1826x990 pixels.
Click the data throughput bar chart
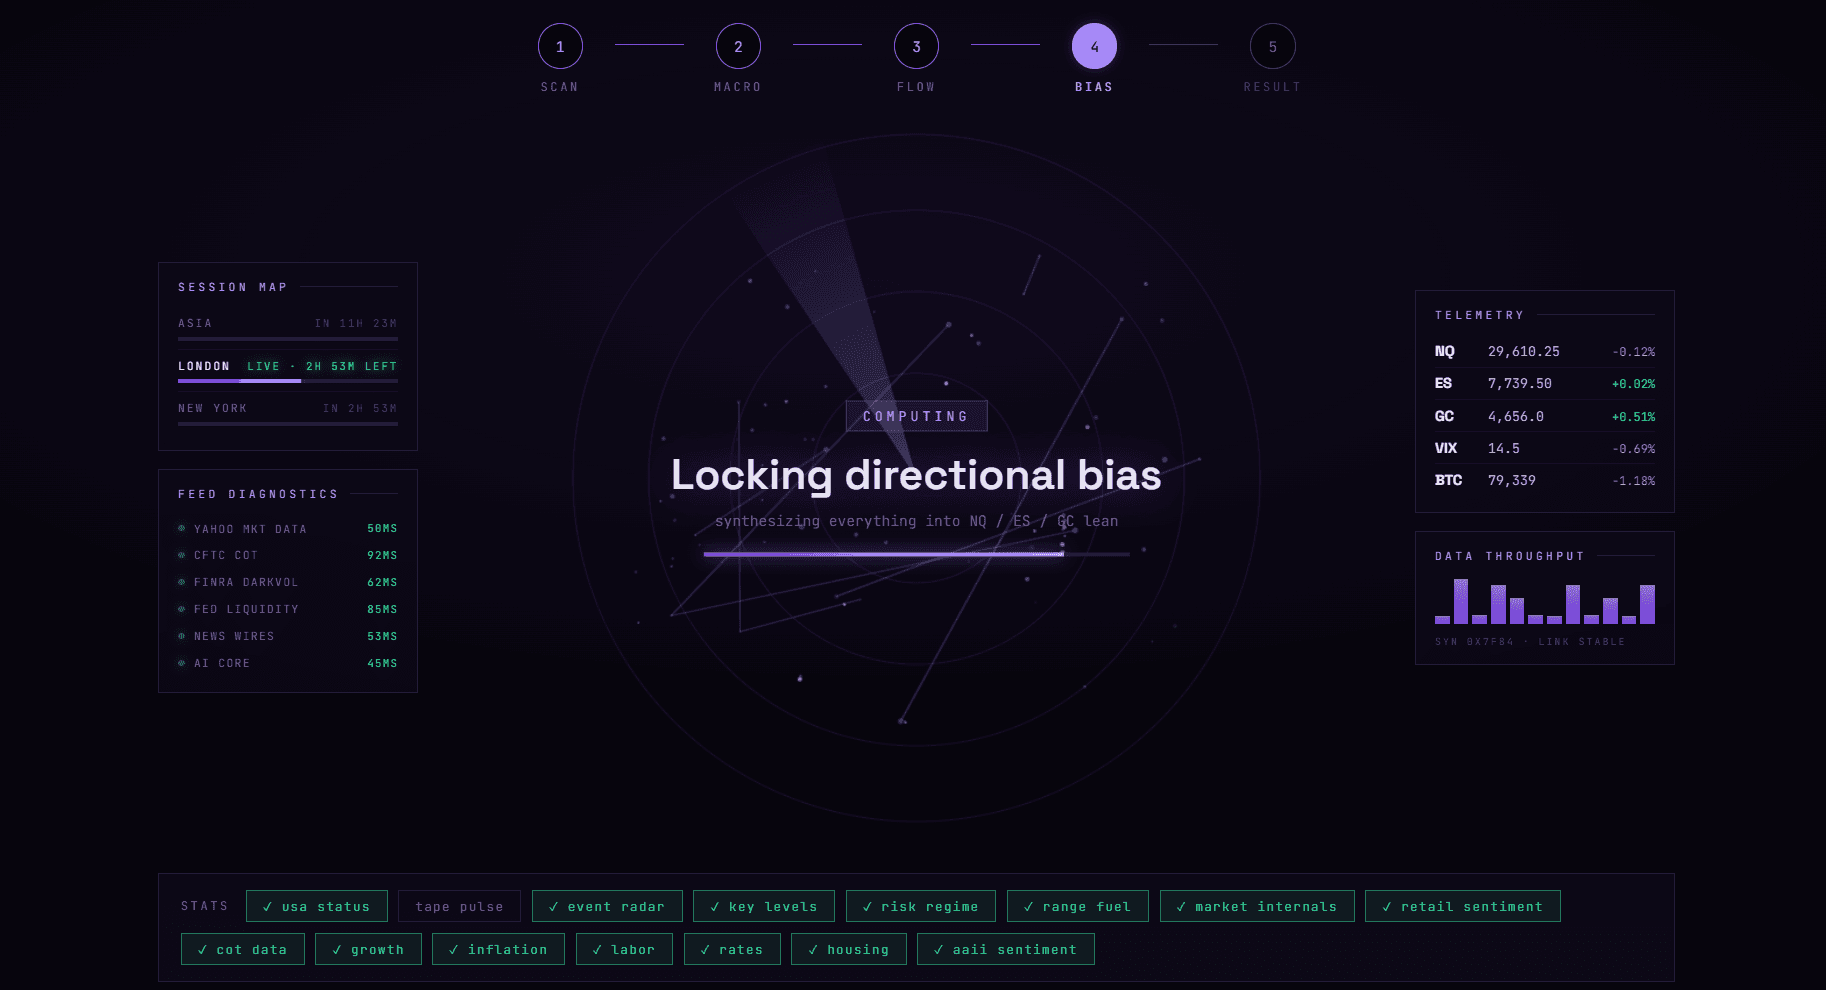coord(1545,602)
